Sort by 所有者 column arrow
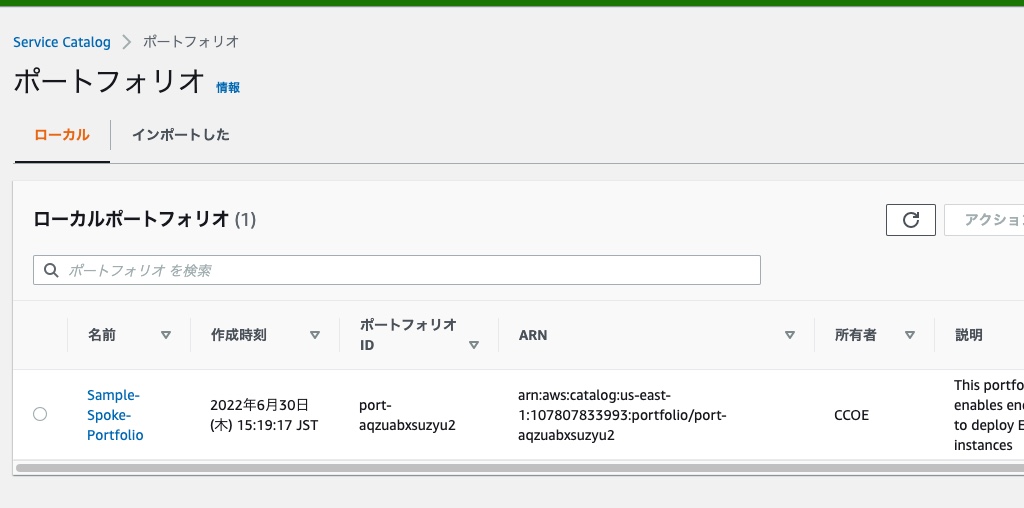The image size is (1024, 508). coord(910,336)
